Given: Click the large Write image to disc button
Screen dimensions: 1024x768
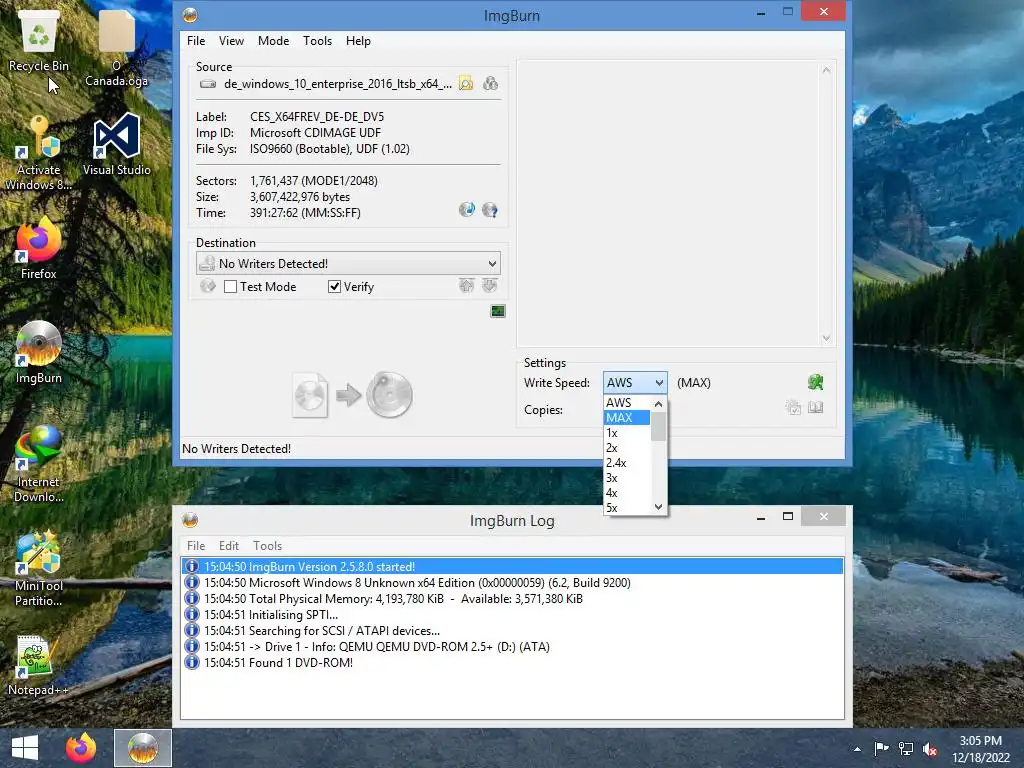Looking at the screenshot, I should tap(353, 394).
